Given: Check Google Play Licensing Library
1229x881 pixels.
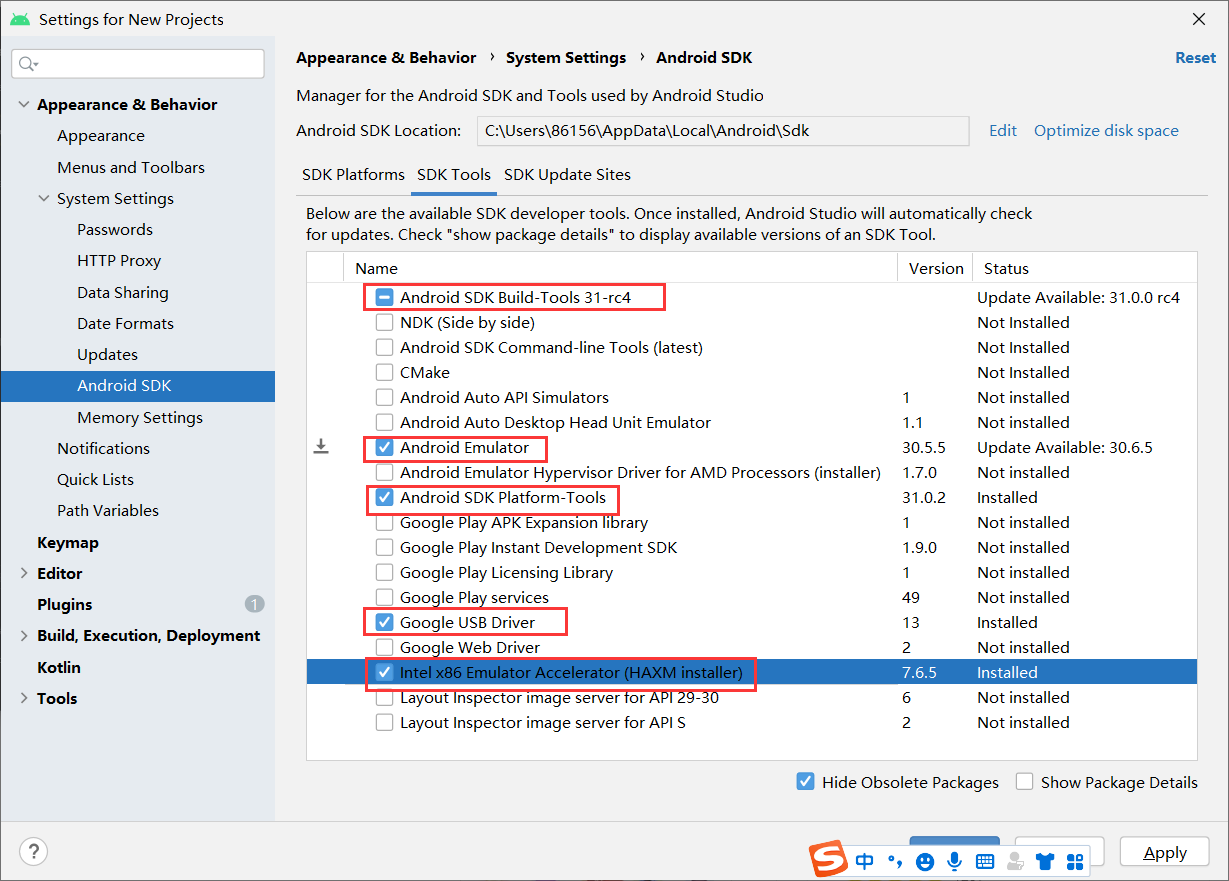Looking at the screenshot, I should coord(384,572).
